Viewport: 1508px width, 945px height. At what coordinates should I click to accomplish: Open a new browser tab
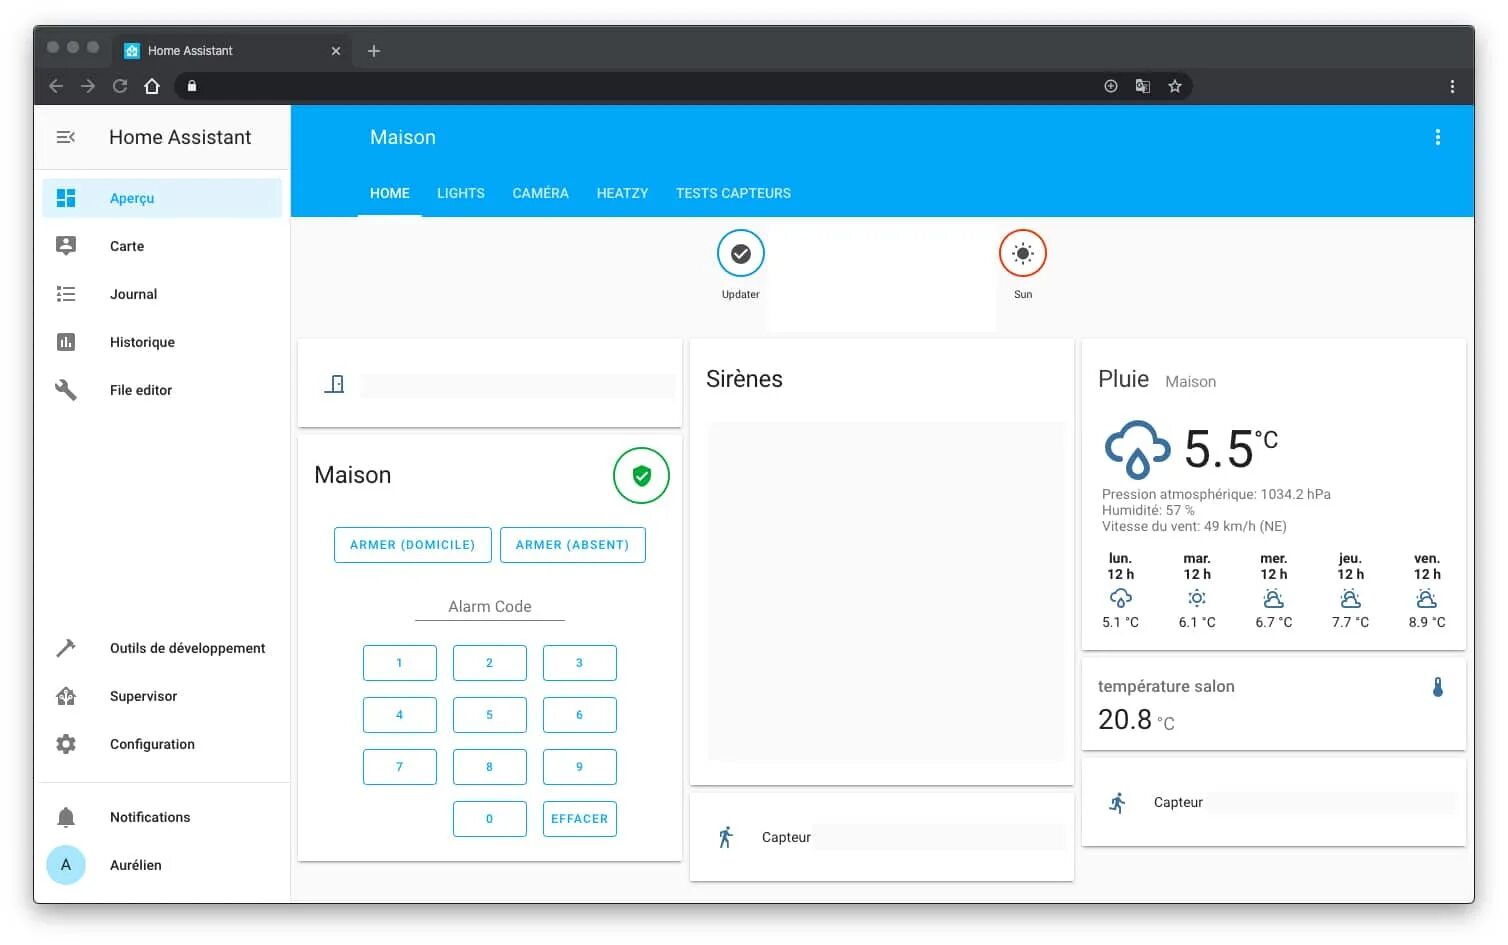[374, 51]
